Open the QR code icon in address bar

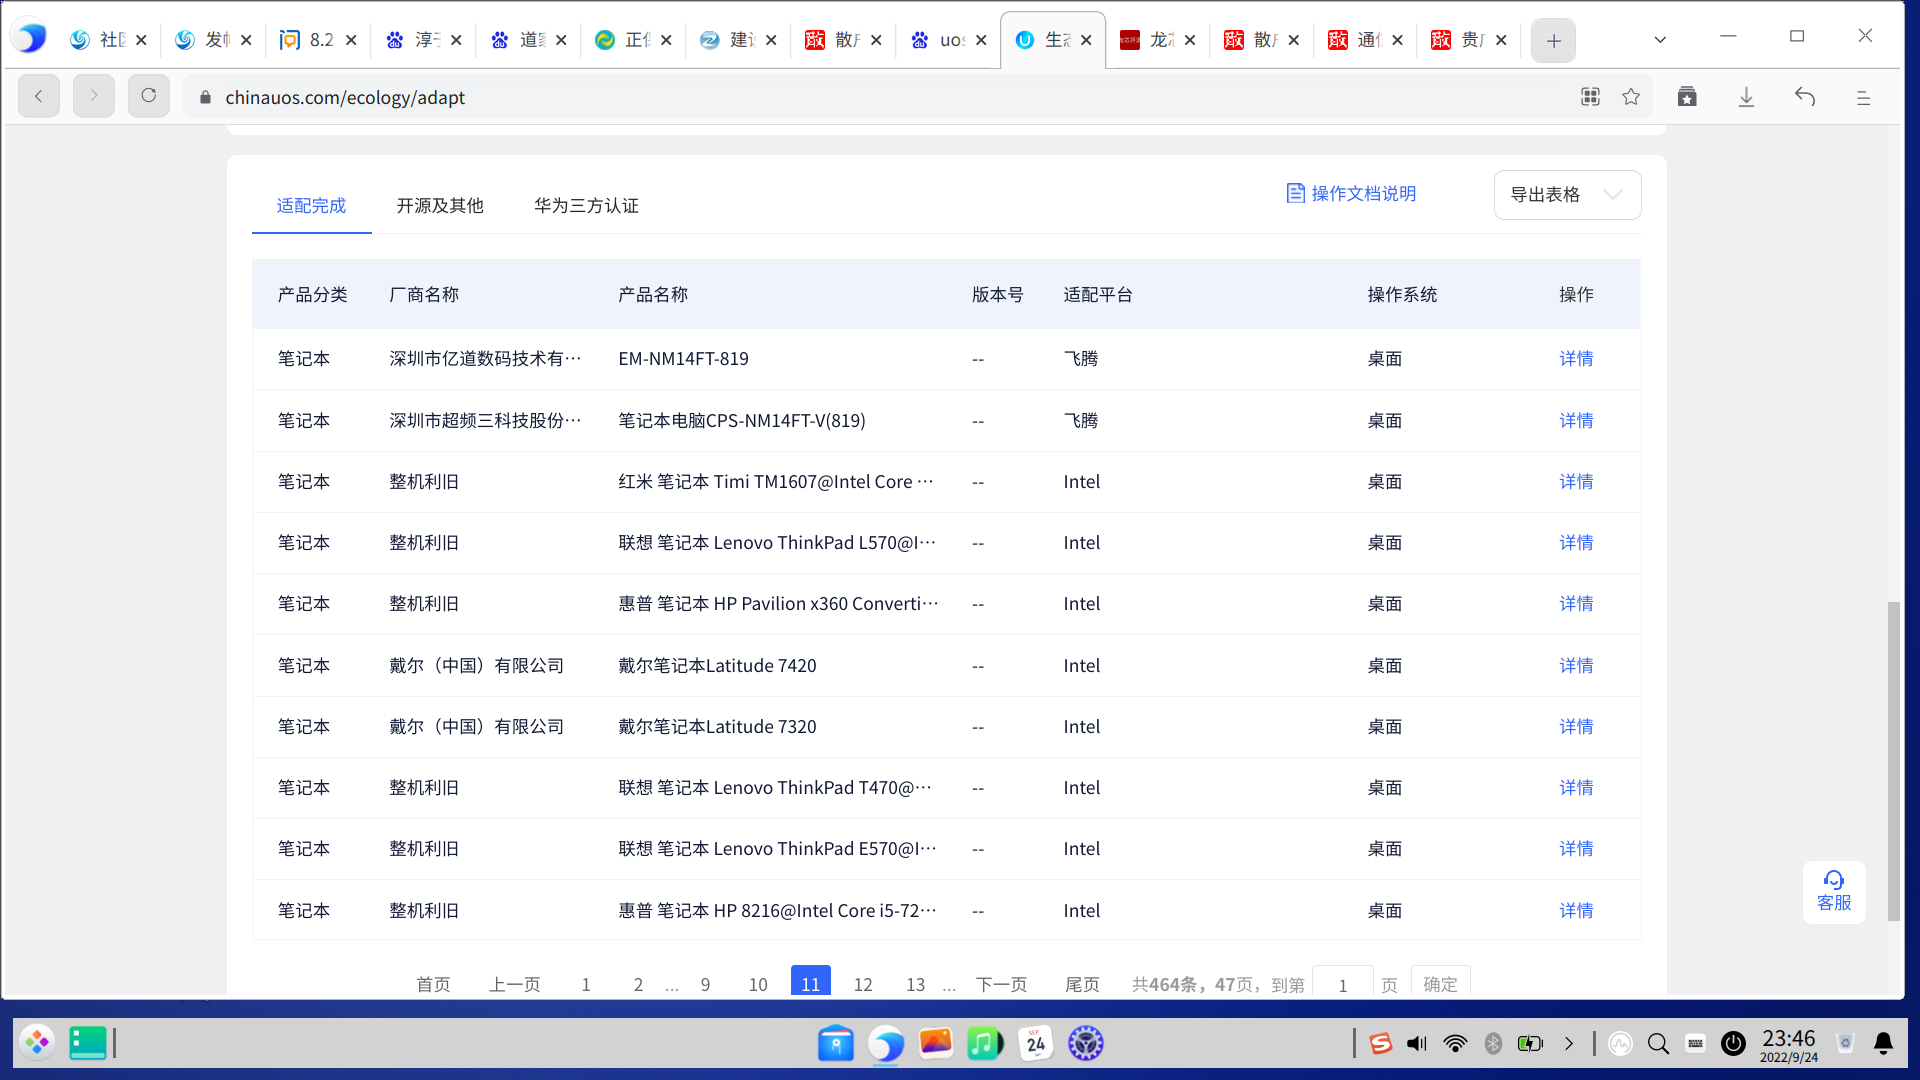1590,96
